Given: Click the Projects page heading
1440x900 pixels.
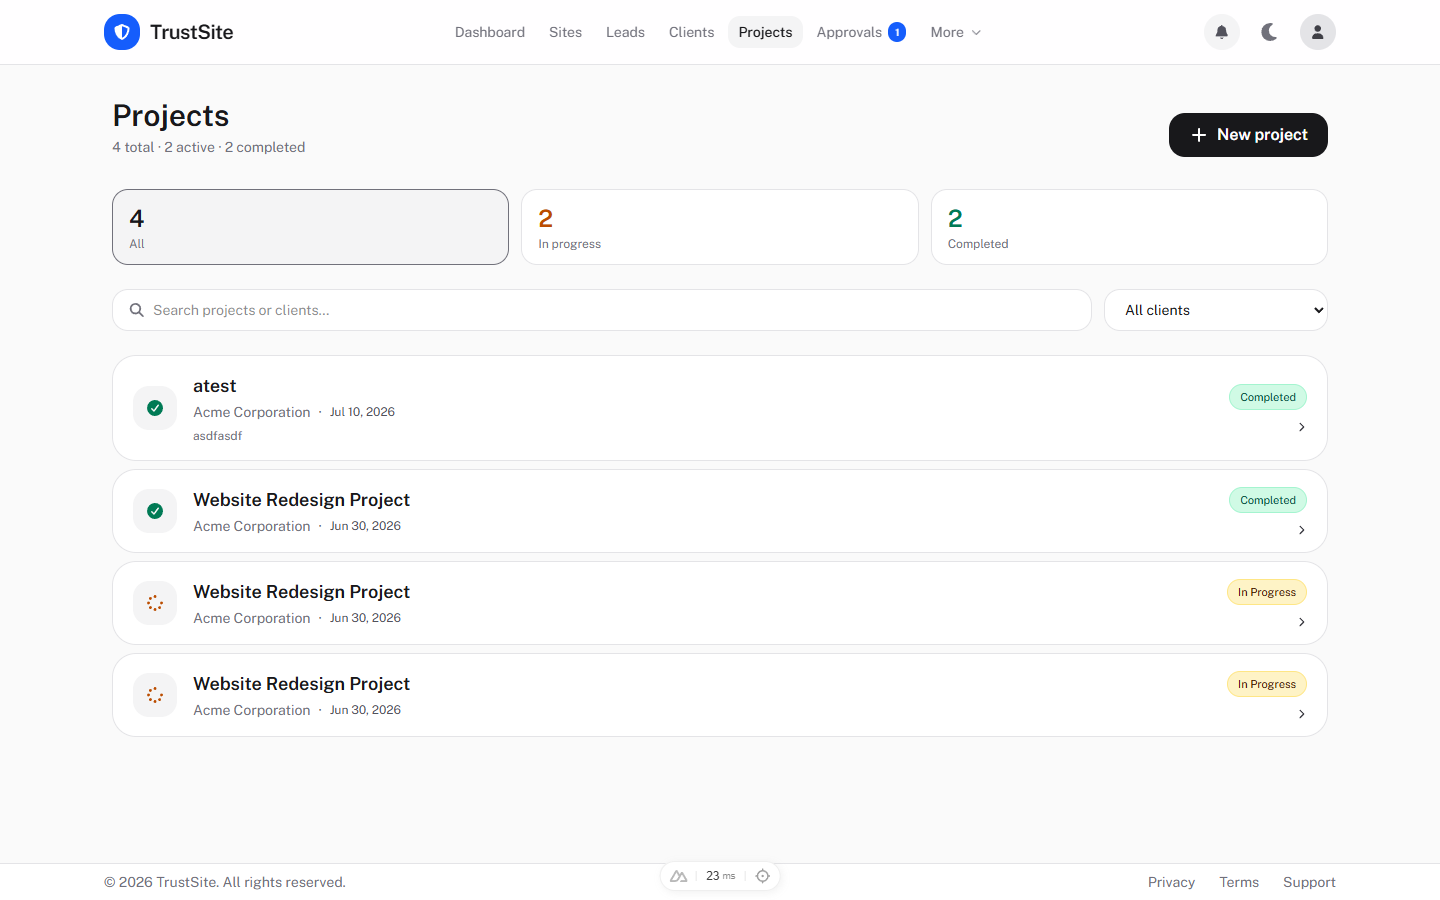Looking at the screenshot, I should (x=171, y=116).
